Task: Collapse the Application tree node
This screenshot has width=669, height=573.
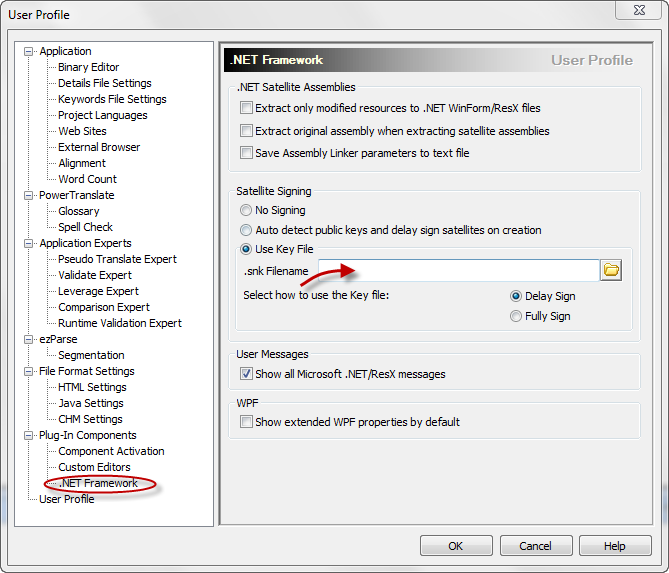Action: [x=29, y=52]
